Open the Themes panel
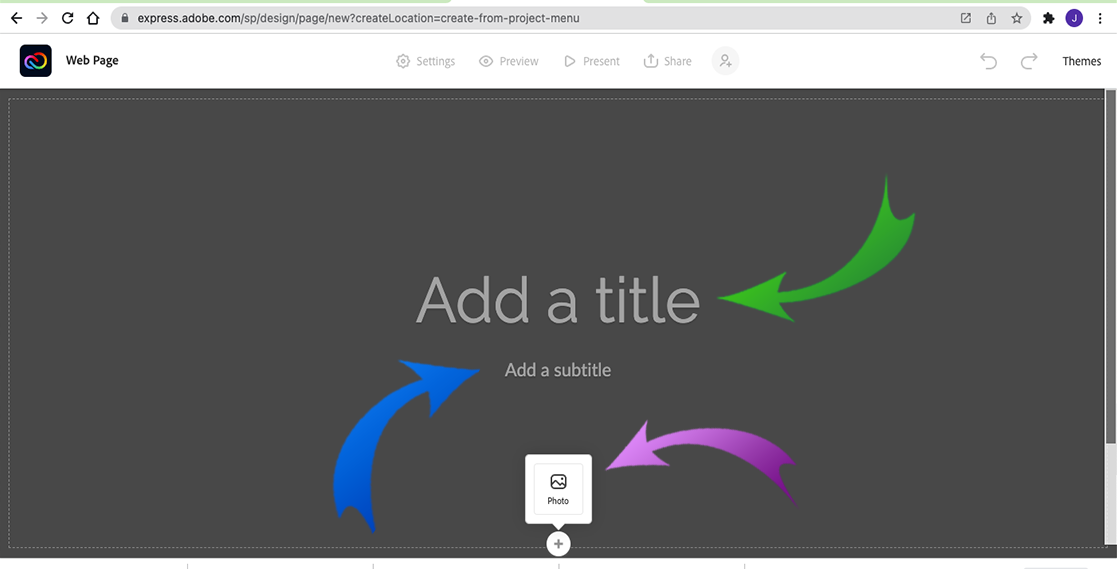The image size is (1117, 569). (x=1081, y=61)
